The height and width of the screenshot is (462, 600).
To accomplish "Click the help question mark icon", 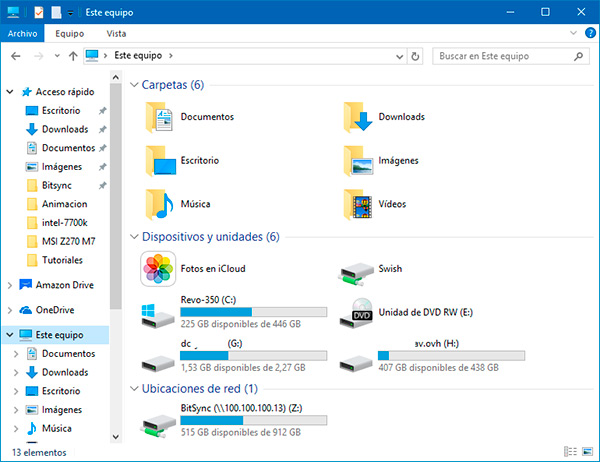I will pyautogui.click(x=588, y=33).
